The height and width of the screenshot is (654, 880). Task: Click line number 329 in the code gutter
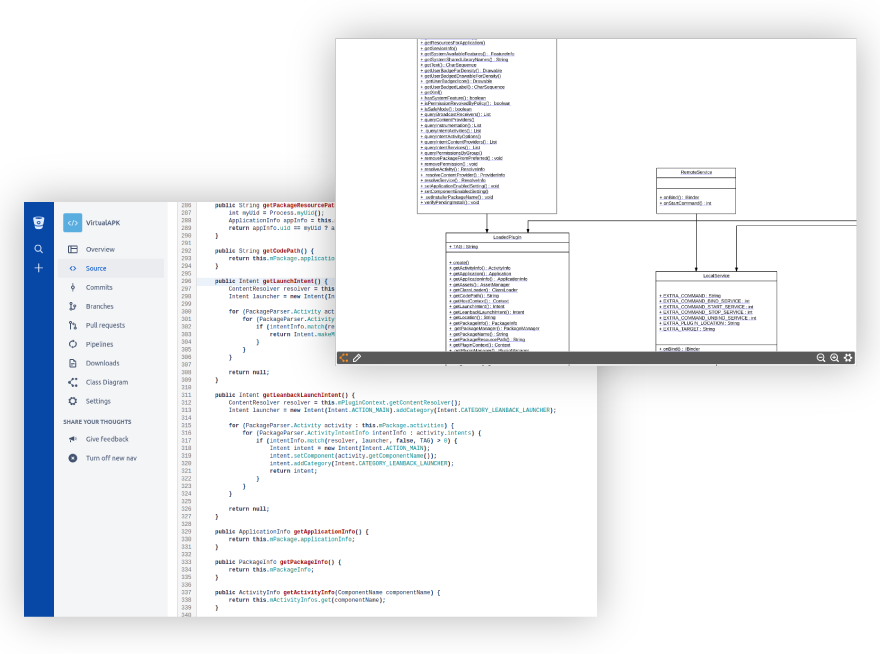point(186,532)
